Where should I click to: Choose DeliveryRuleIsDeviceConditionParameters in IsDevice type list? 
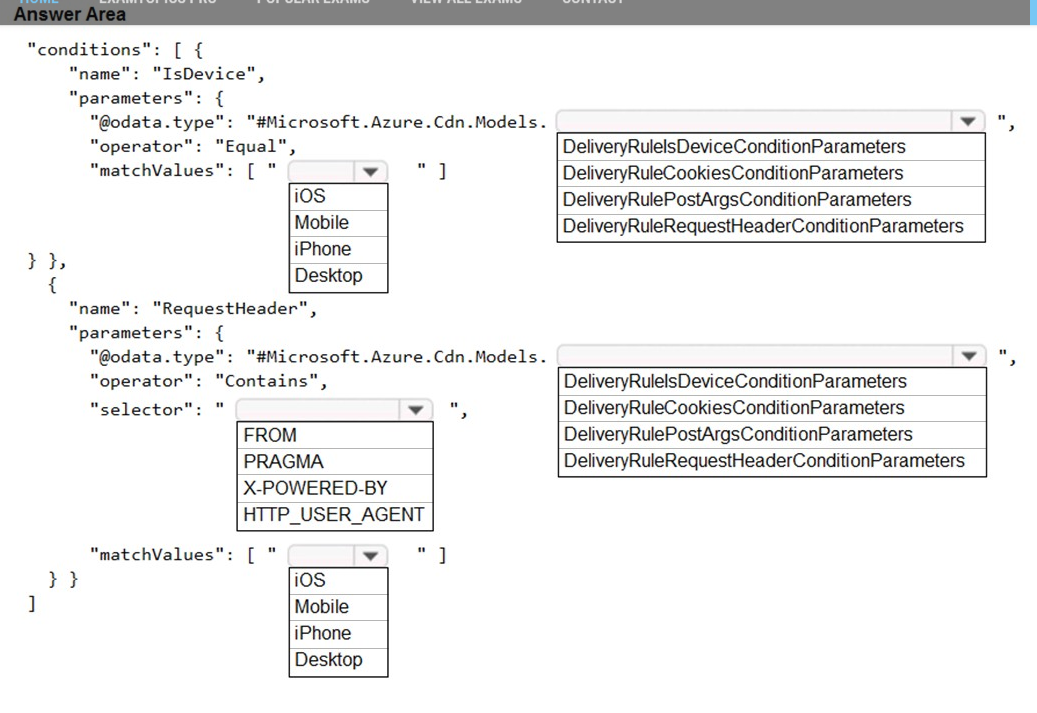771,147
